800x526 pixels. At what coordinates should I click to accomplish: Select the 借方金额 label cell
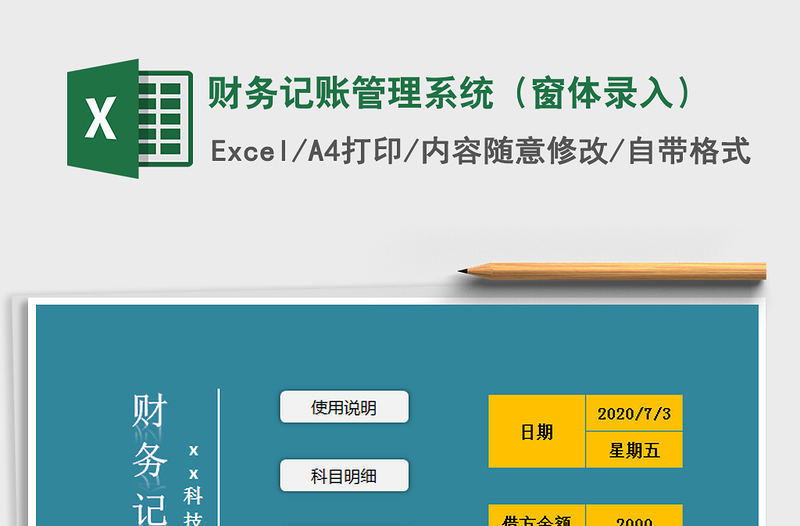point(537,518)
